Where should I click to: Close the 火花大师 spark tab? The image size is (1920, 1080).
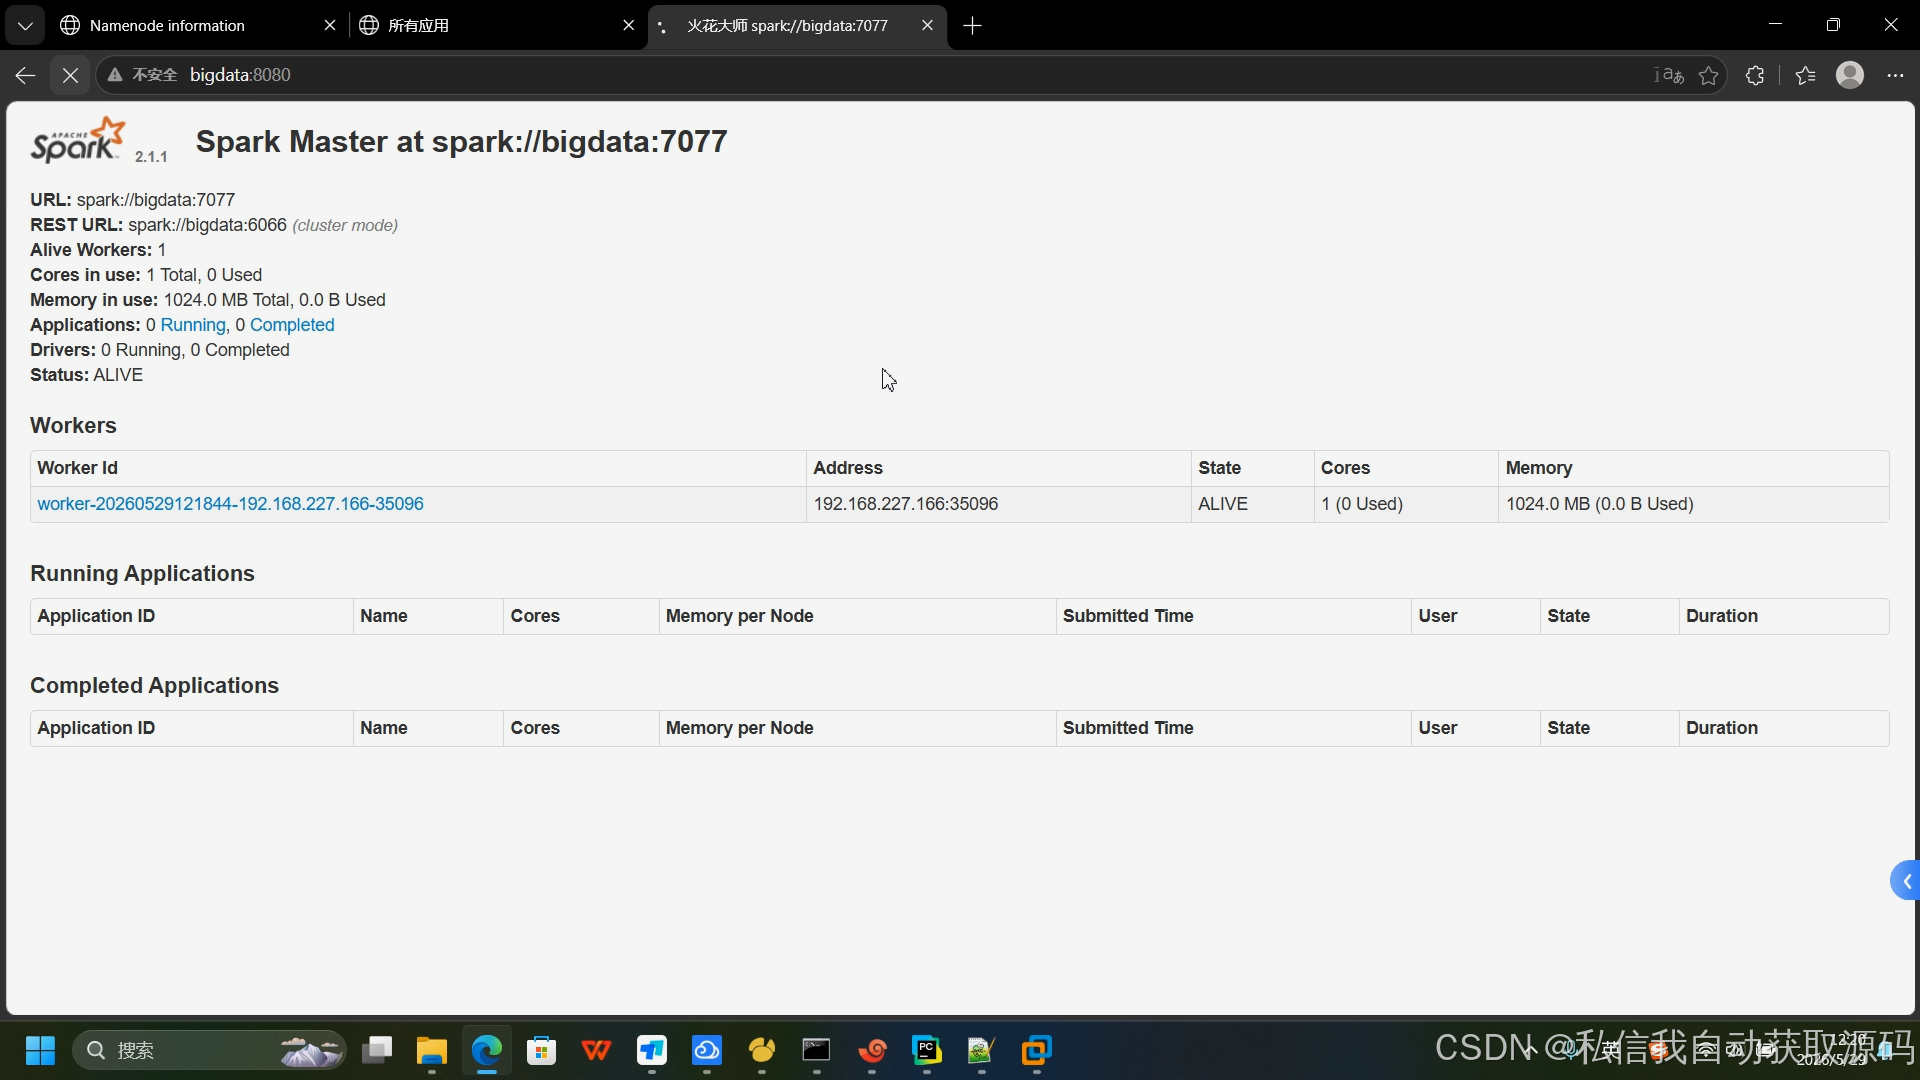pyautogui.click(x=927, y=26)
